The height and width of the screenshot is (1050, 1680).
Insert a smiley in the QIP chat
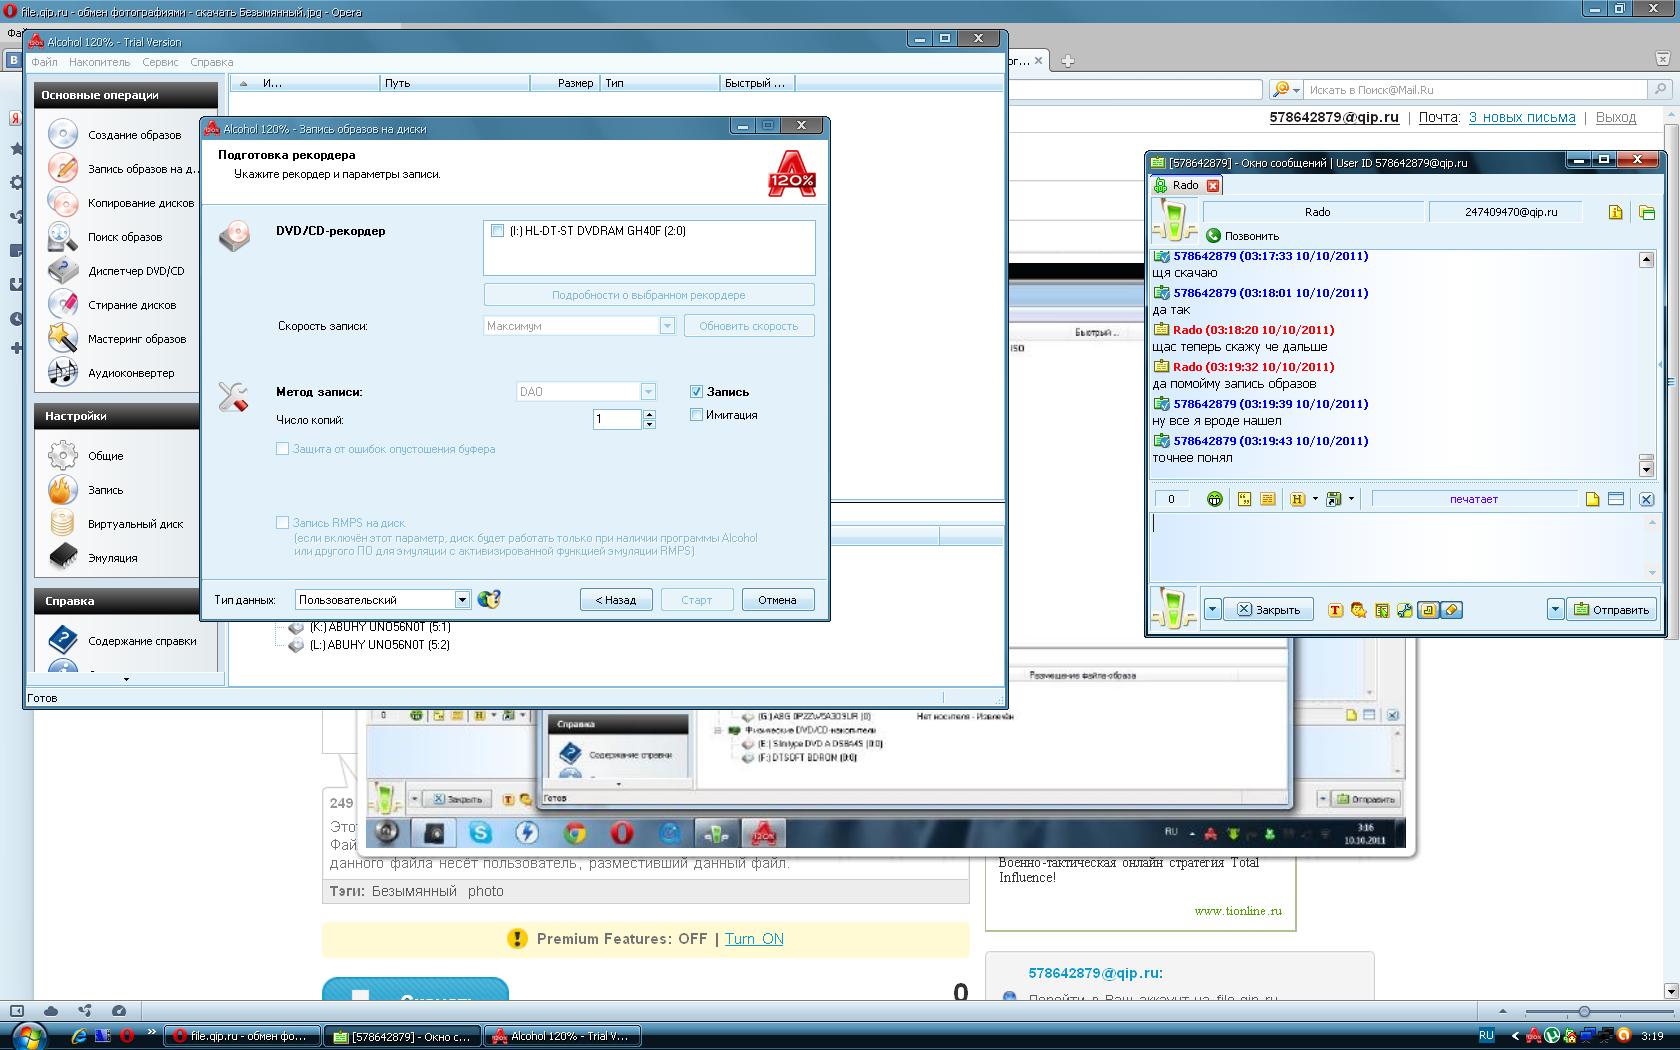point(1215,499)
